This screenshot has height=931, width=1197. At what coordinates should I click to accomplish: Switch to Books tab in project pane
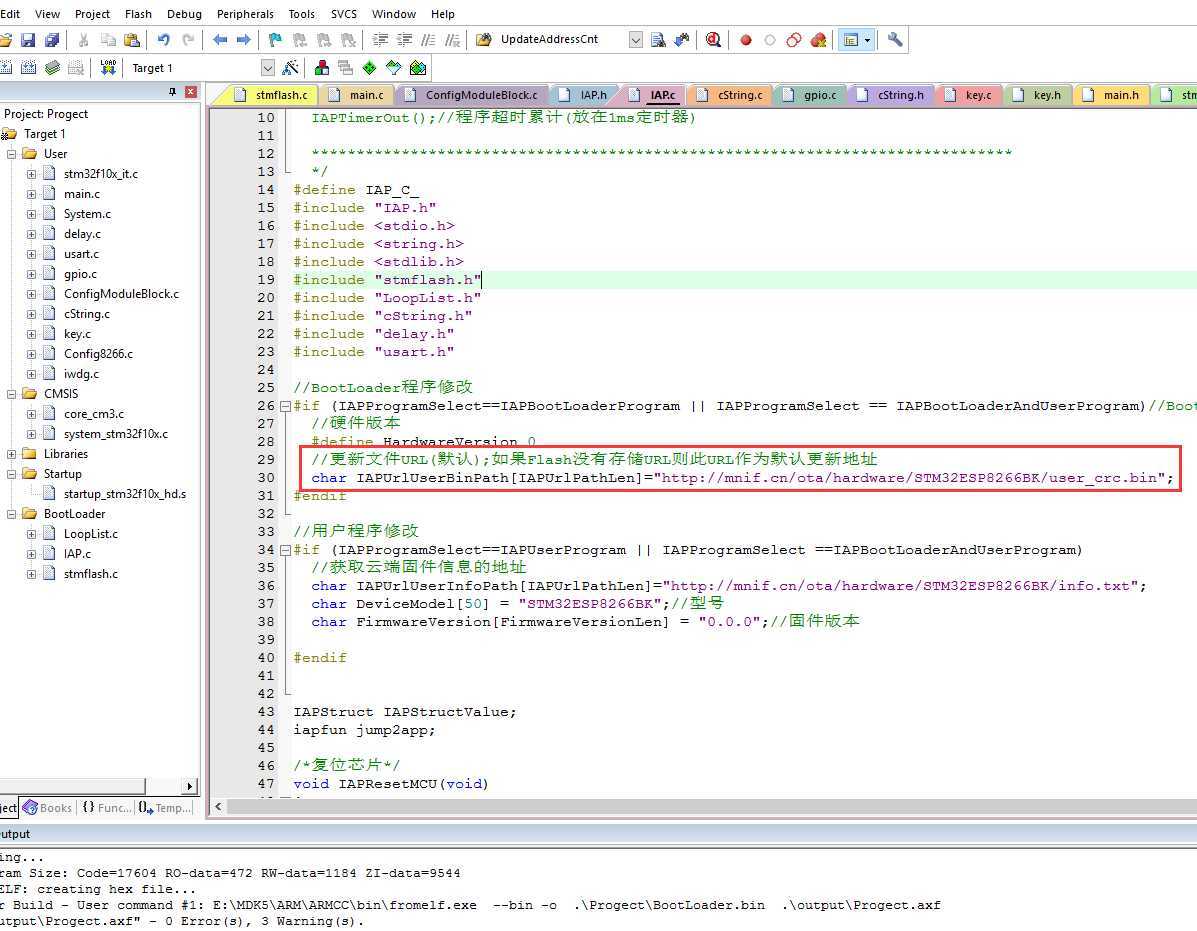click(47, 807)
